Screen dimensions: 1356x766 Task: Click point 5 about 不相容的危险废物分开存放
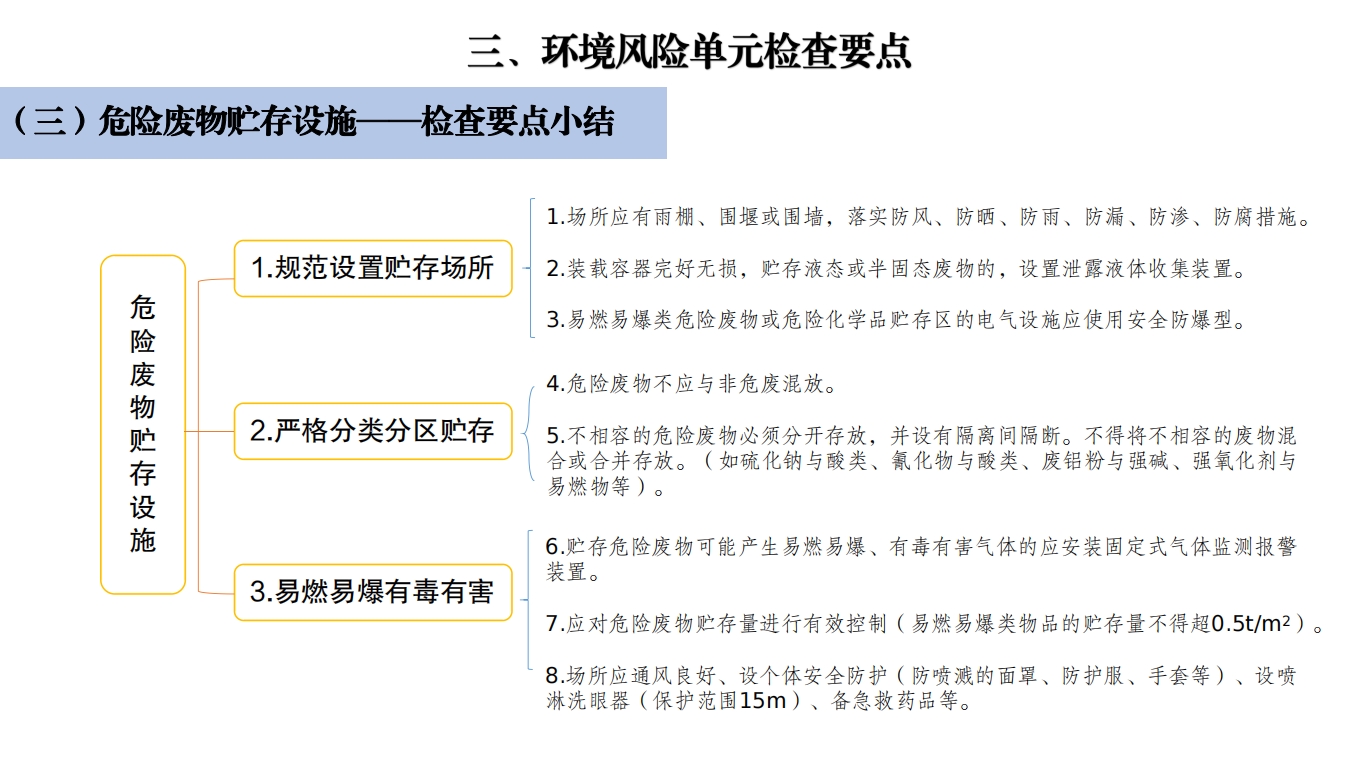(922, 462)
